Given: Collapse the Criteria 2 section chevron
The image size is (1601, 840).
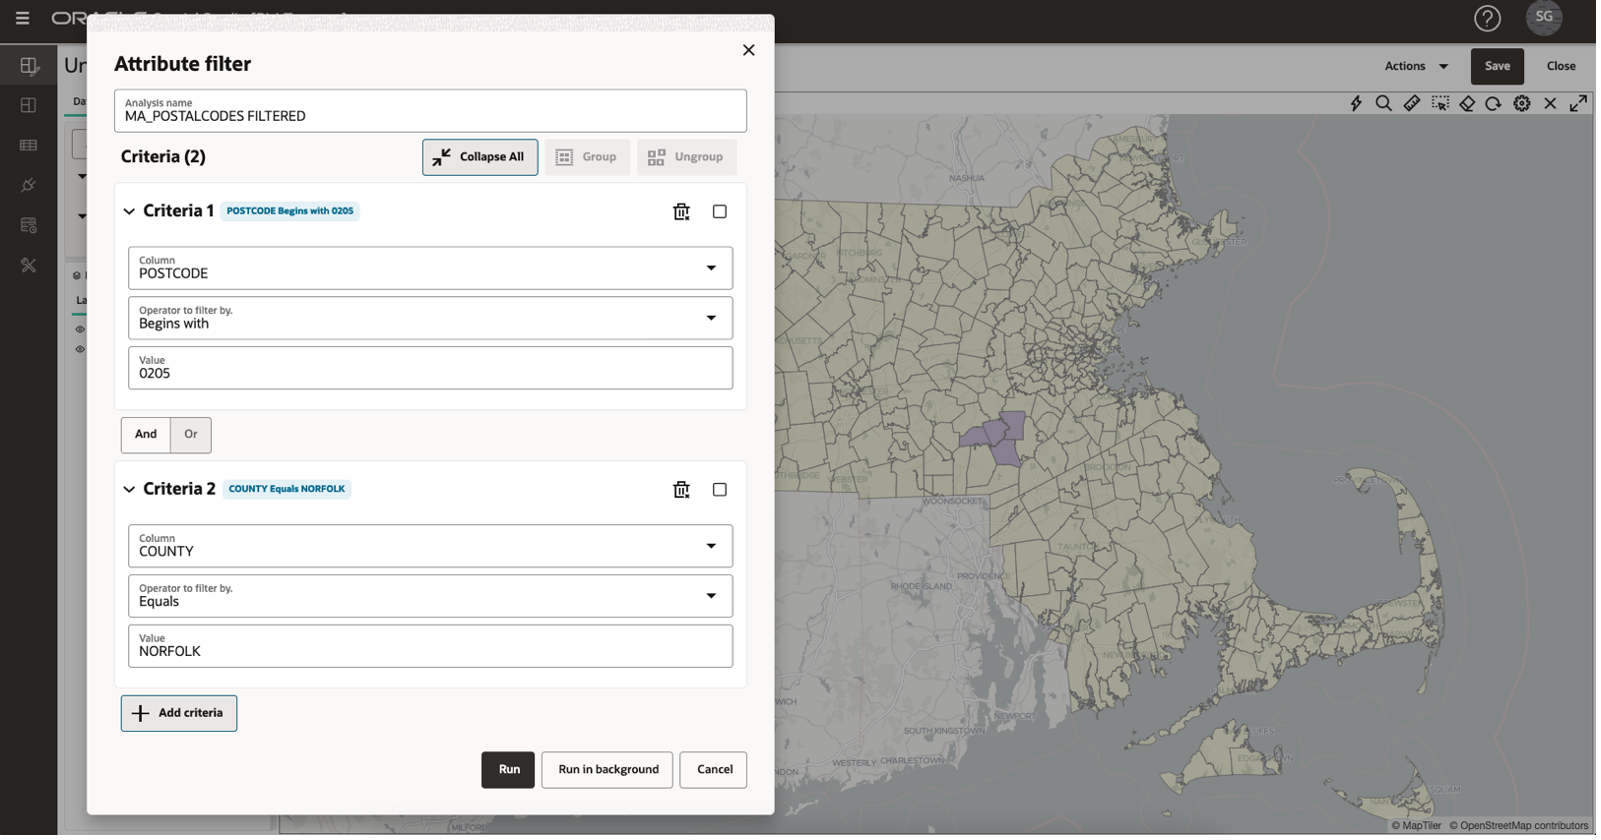Looking at the screenshot, I should point(129,491).
